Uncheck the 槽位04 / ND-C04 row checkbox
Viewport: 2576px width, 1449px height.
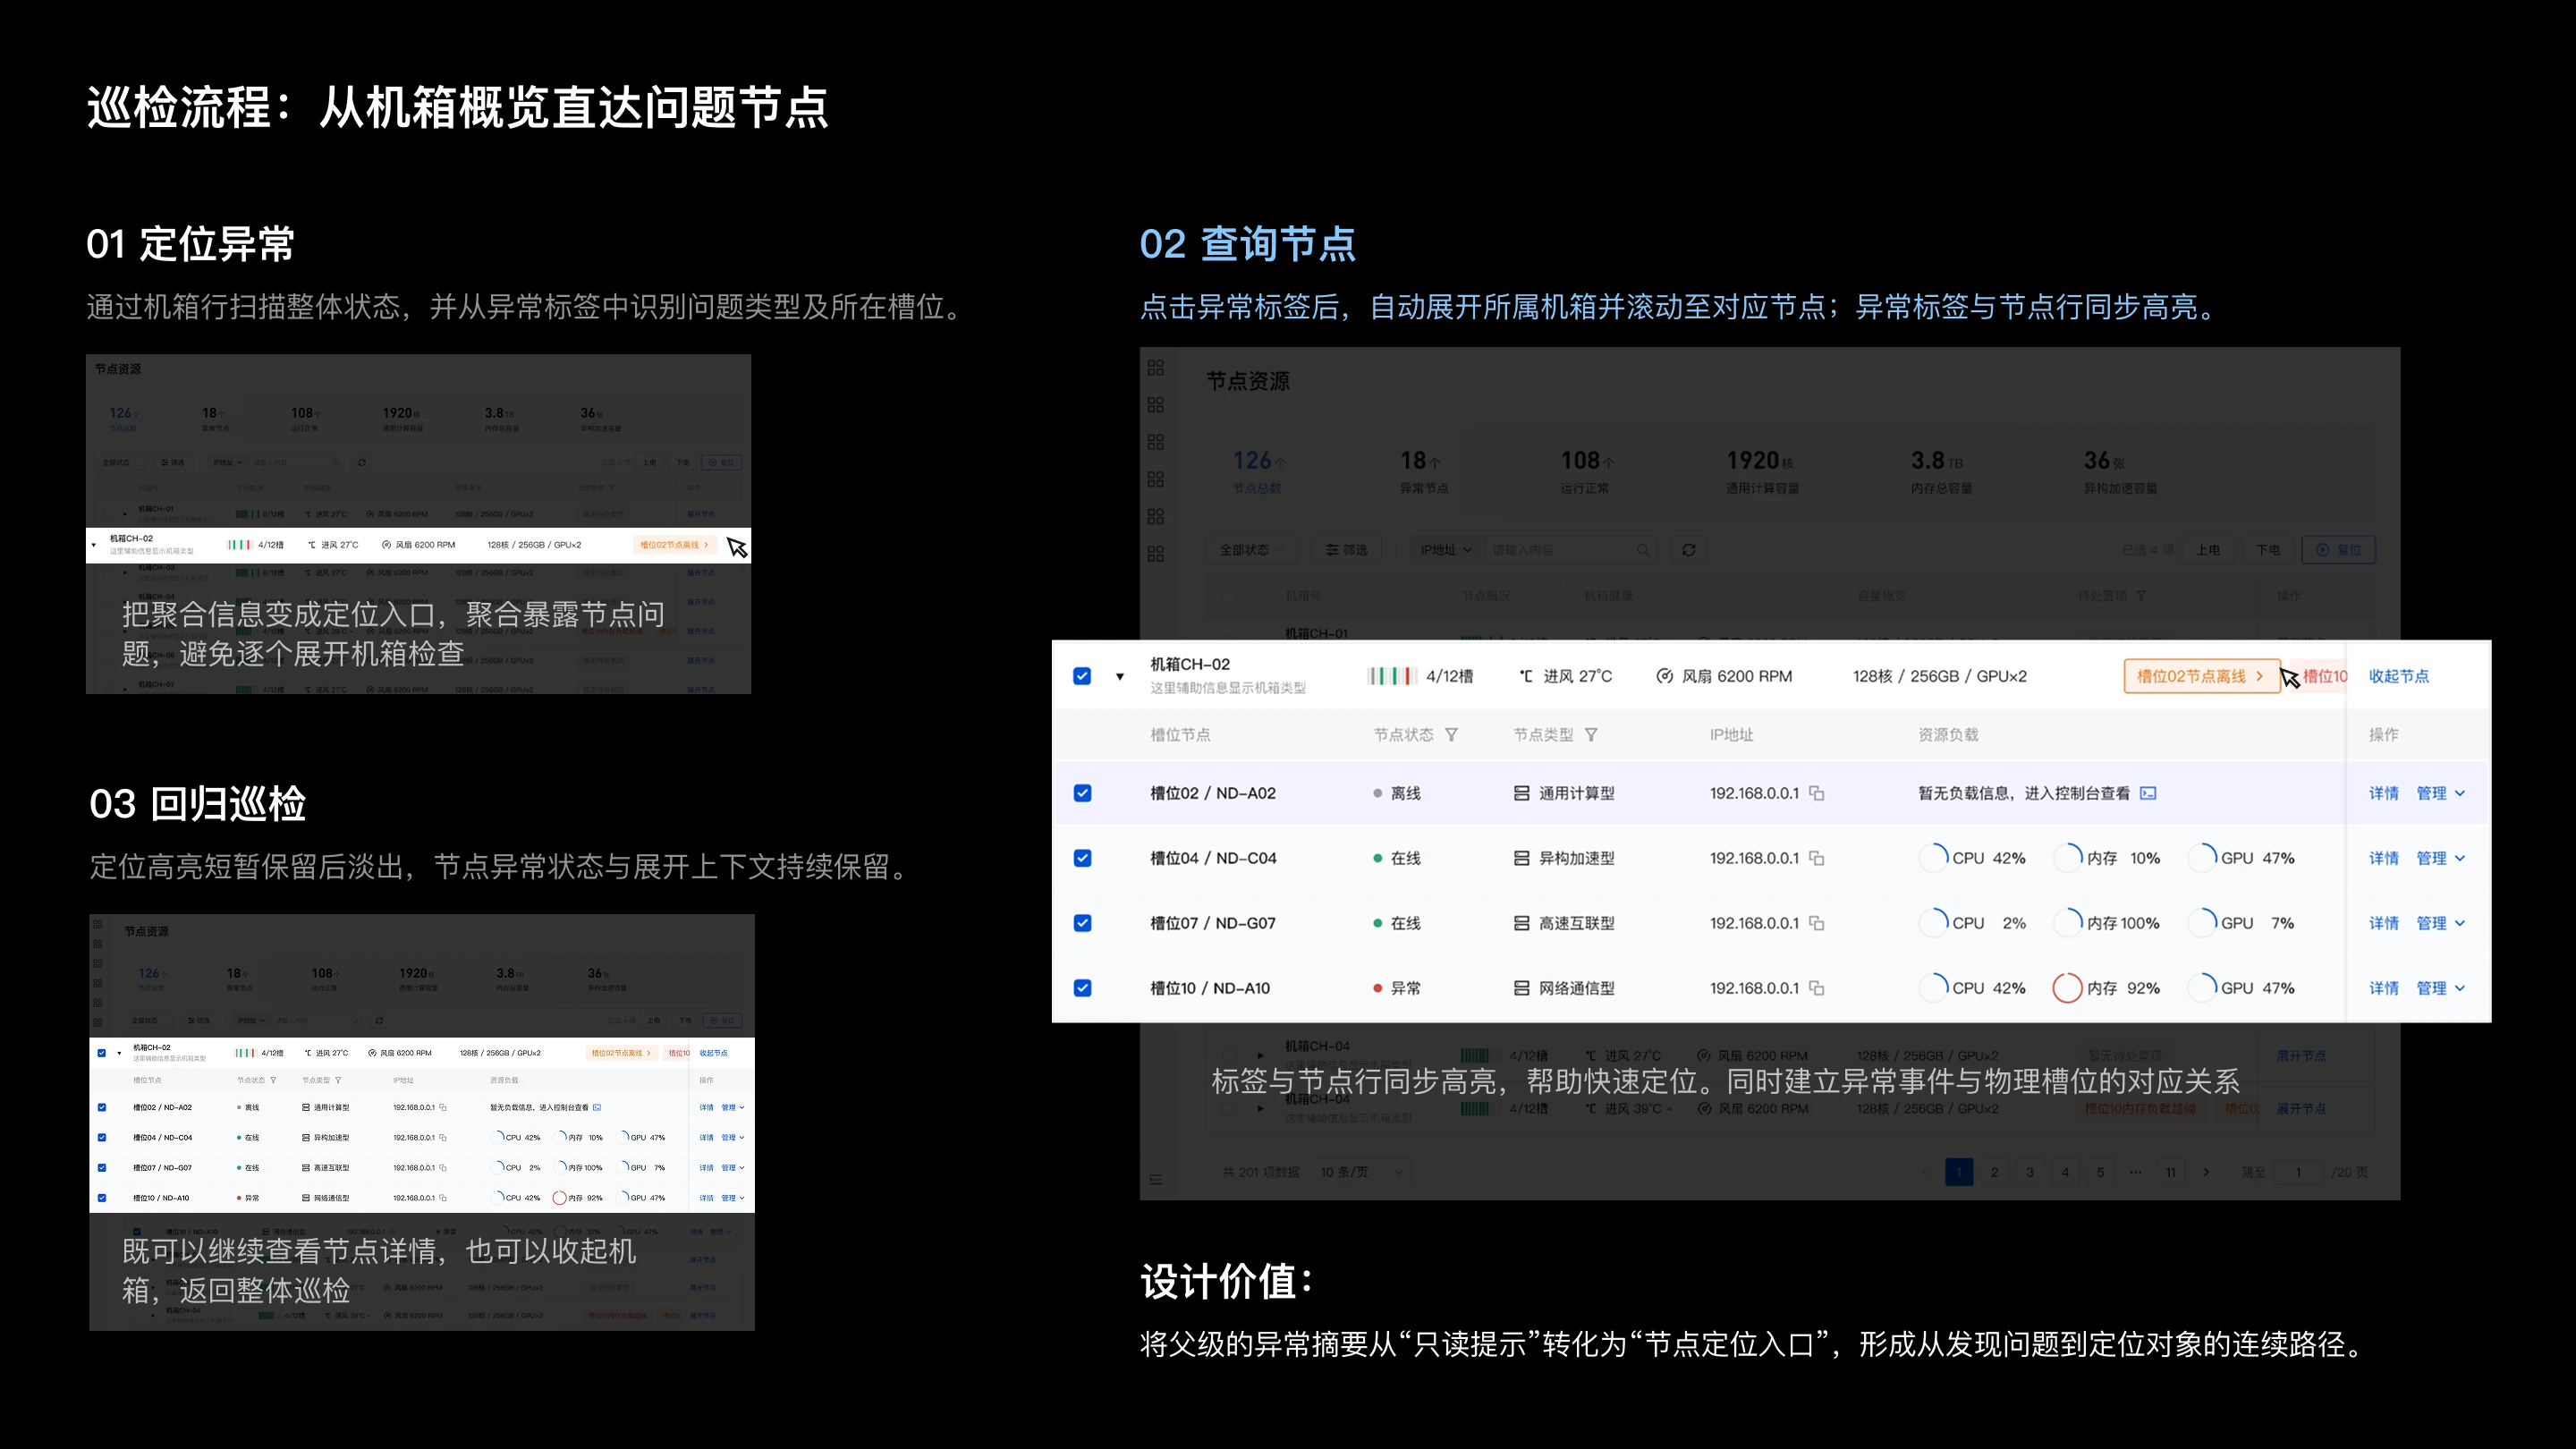pyautogui.click(x=1082, y=858)
